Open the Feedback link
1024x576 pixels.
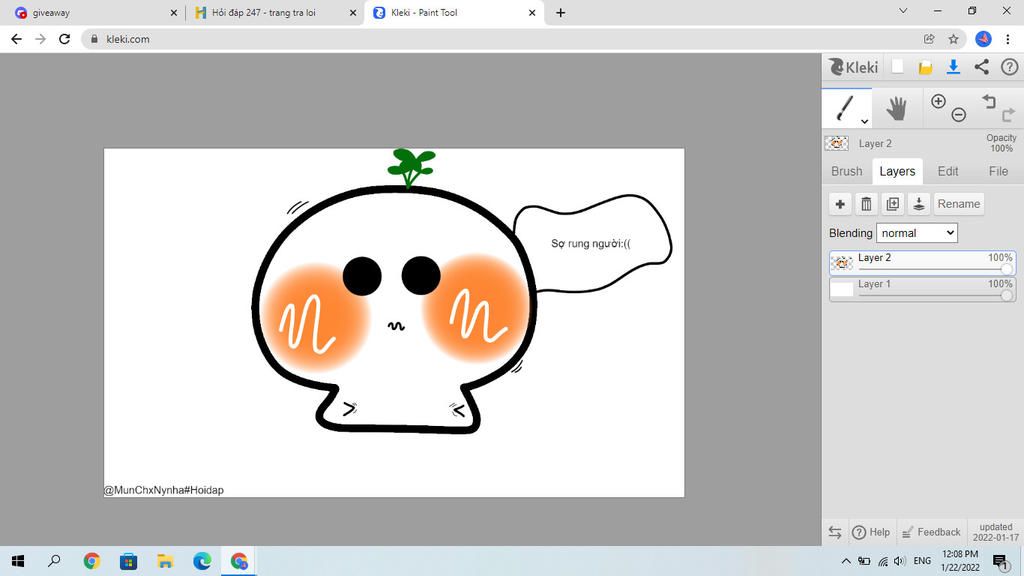point(931,532)
